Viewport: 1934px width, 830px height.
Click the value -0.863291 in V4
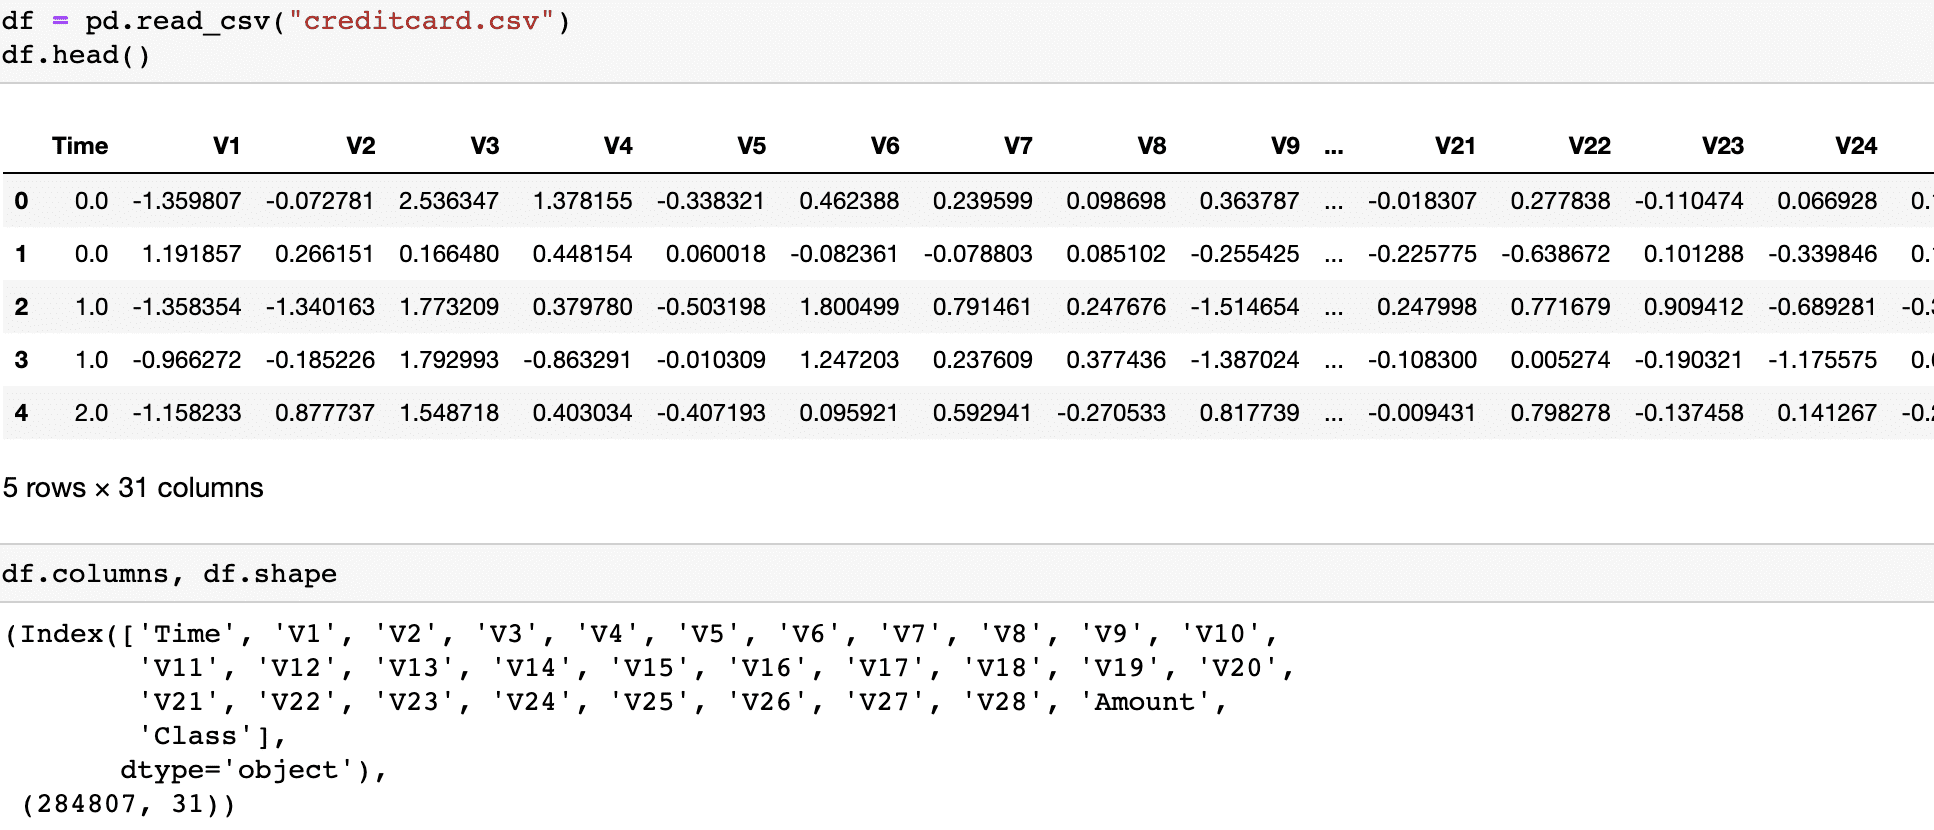point(578,360)
